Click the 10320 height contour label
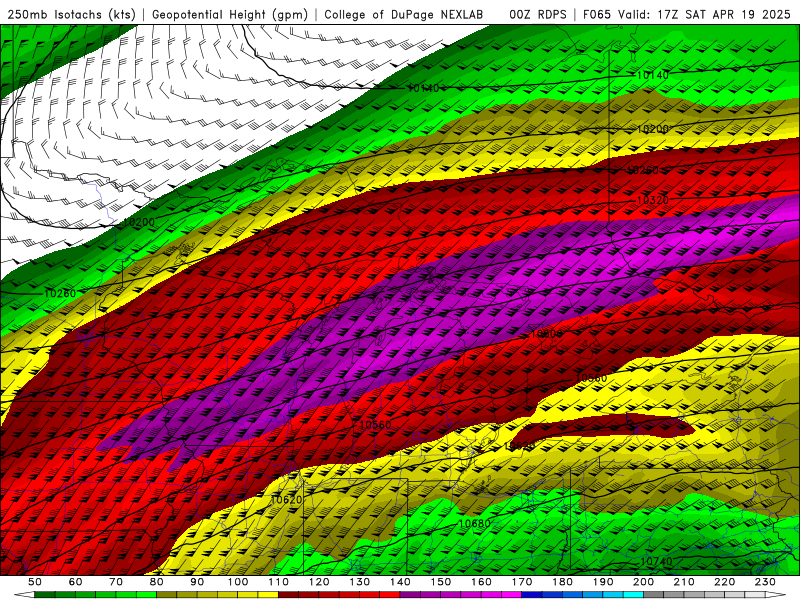This screenshot has height=600, width=800. (653, 201)
